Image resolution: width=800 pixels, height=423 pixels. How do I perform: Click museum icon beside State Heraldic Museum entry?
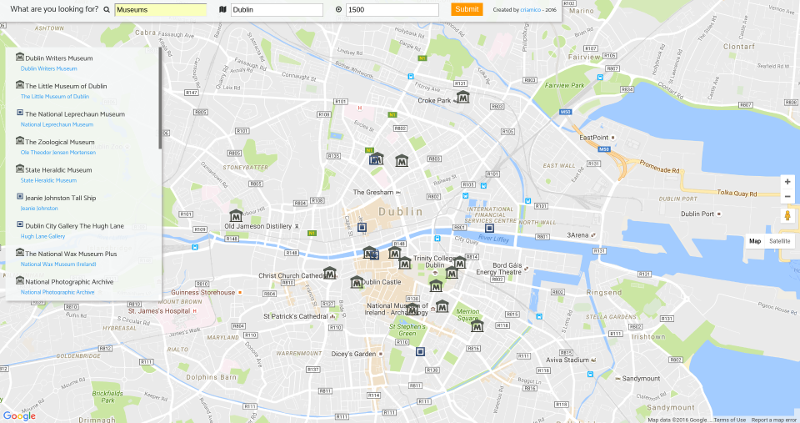20,168
